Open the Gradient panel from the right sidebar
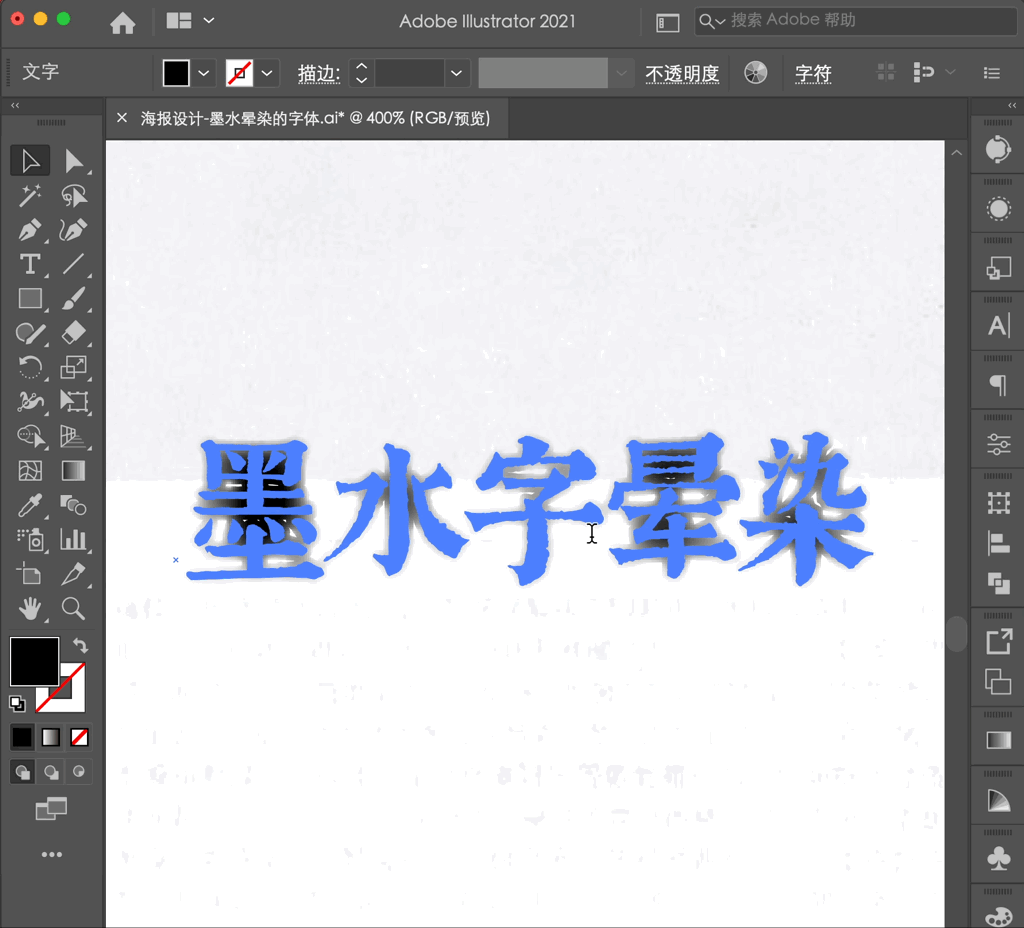The image size is (1024, 928). [x=997, y=740]
